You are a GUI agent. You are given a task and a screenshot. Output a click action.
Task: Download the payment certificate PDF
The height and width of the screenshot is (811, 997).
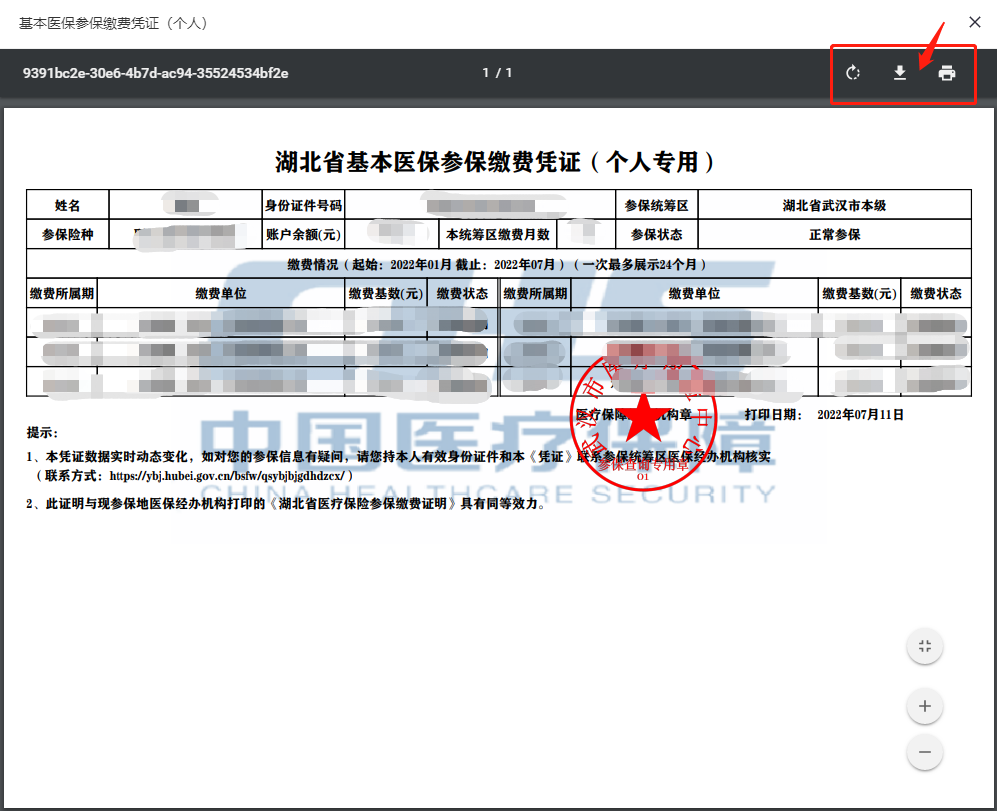900,73
